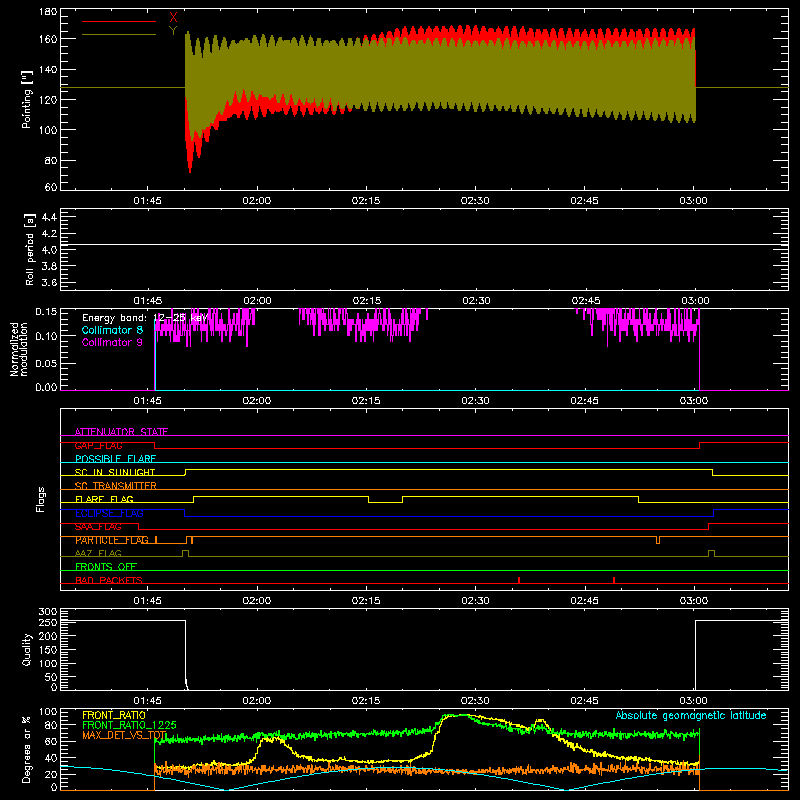Click the 02:15 time label under Pointing plot
The image size is (800, 800).
(366, 201)
